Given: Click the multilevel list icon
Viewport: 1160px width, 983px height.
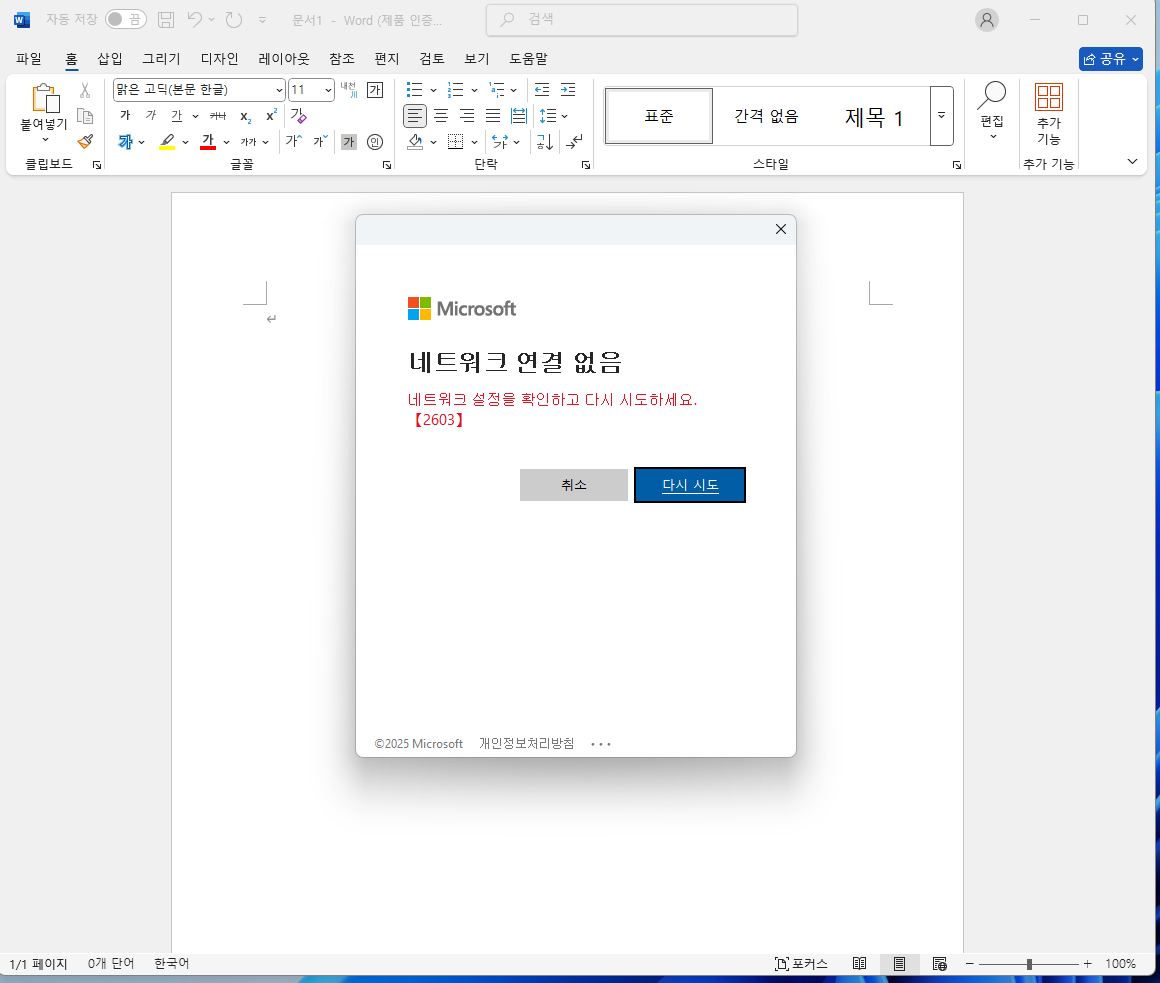Looking at the screenshot, I should [x=496, y=90].
